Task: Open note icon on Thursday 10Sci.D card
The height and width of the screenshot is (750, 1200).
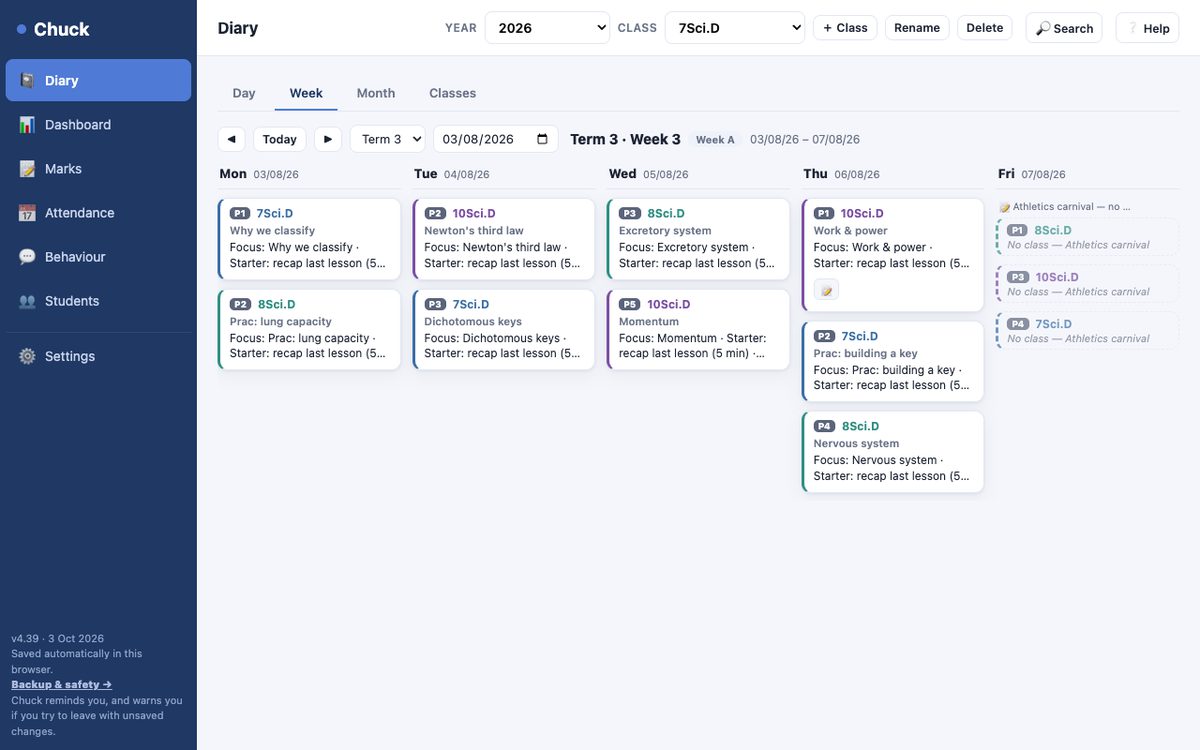Action: point(826,290)
